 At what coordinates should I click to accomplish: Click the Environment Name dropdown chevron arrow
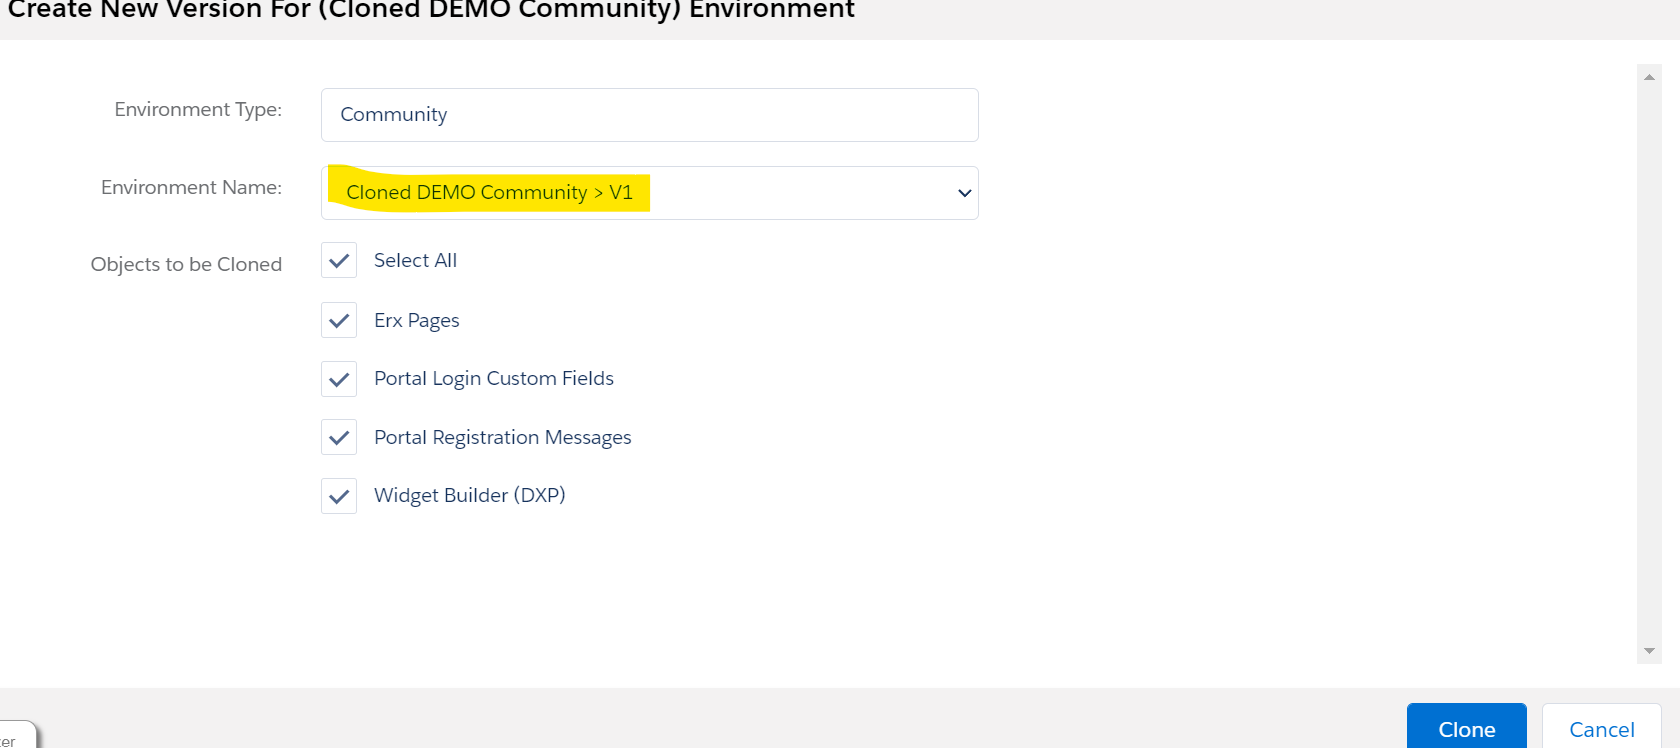(964, 193)
